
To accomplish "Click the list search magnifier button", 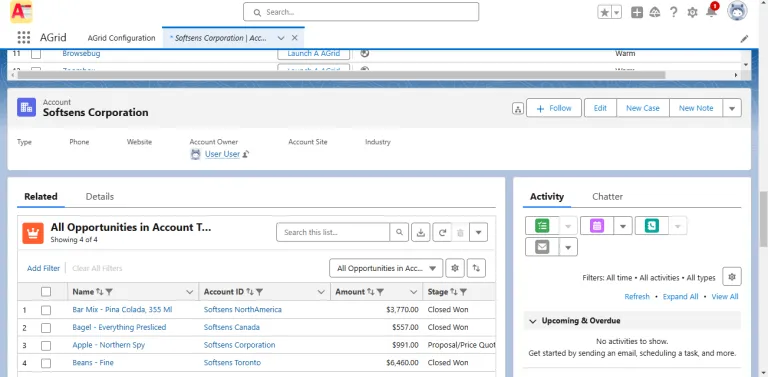I will pyautogui.click(x=399, y=232).
